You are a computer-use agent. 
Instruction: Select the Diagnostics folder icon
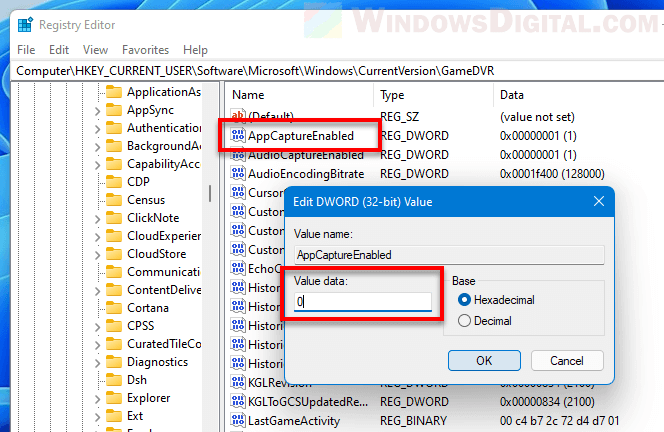click(114, 362)
